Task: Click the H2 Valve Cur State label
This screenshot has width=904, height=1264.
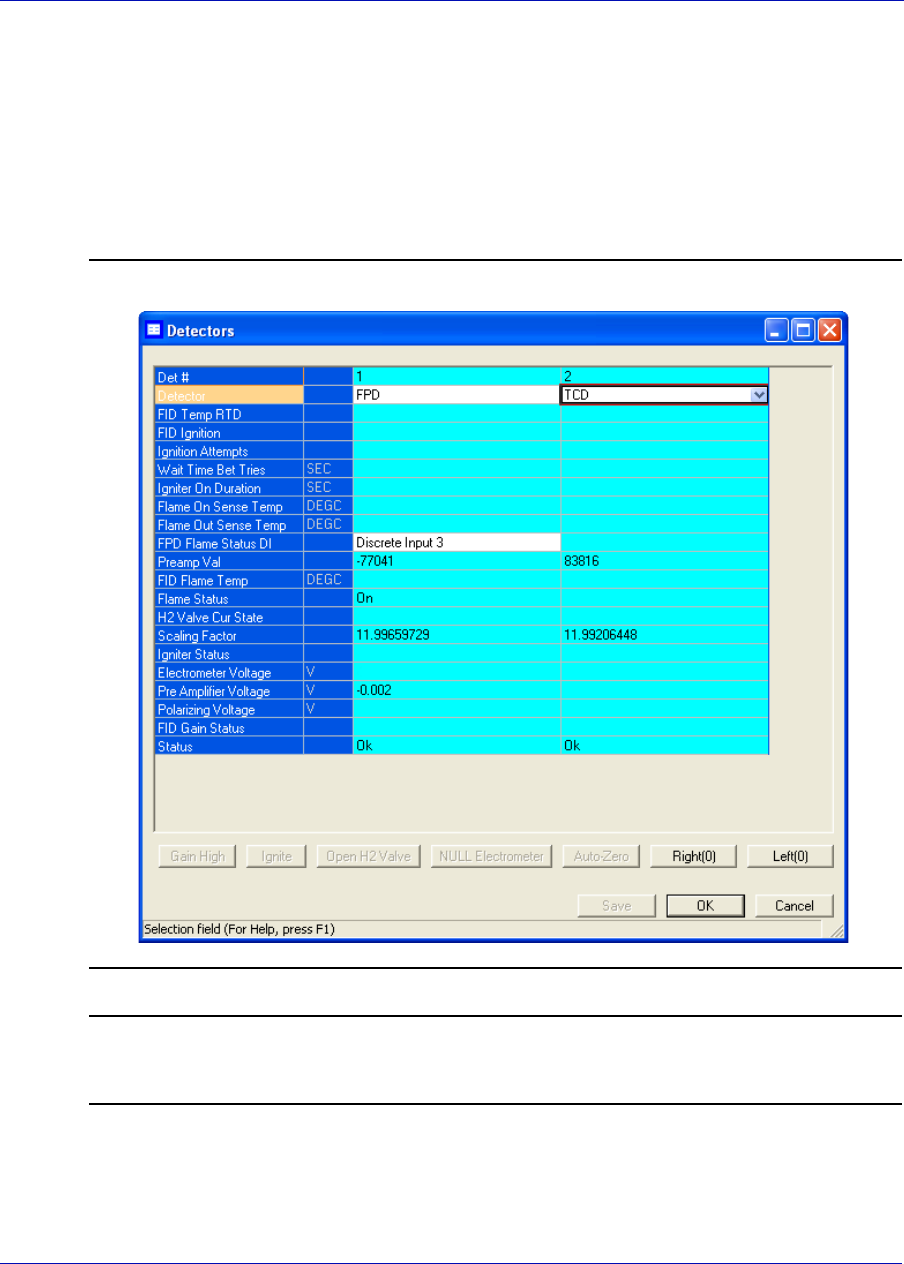Action: tap(228, 617)
